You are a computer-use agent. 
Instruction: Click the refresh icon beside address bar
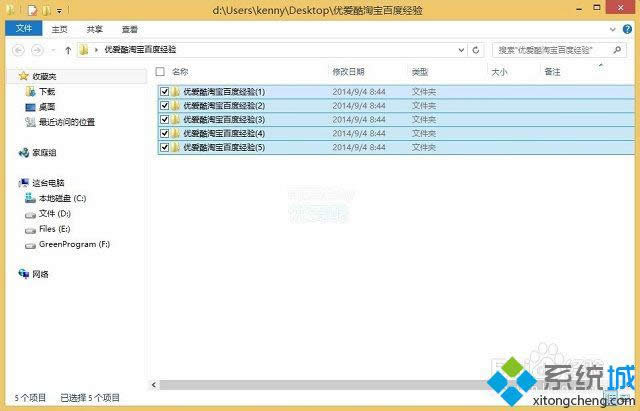pyautogui.click(x=476, y=49)
